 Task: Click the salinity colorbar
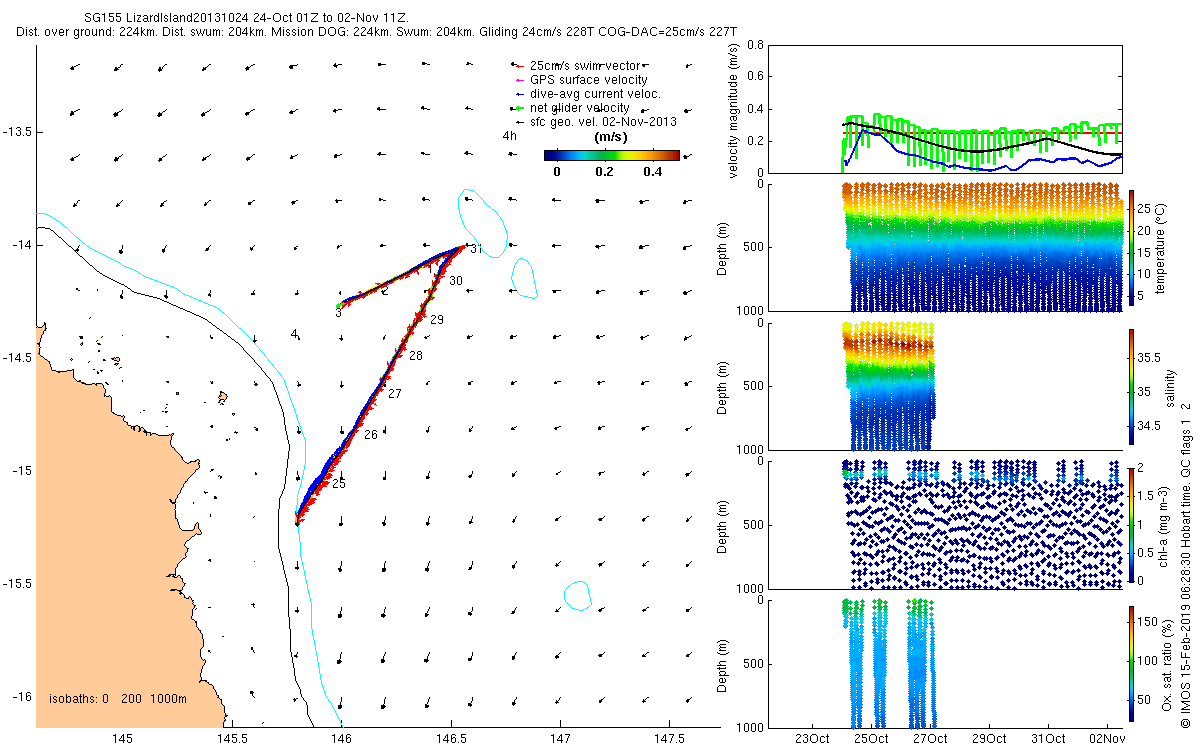click(x=1132, y=386)
